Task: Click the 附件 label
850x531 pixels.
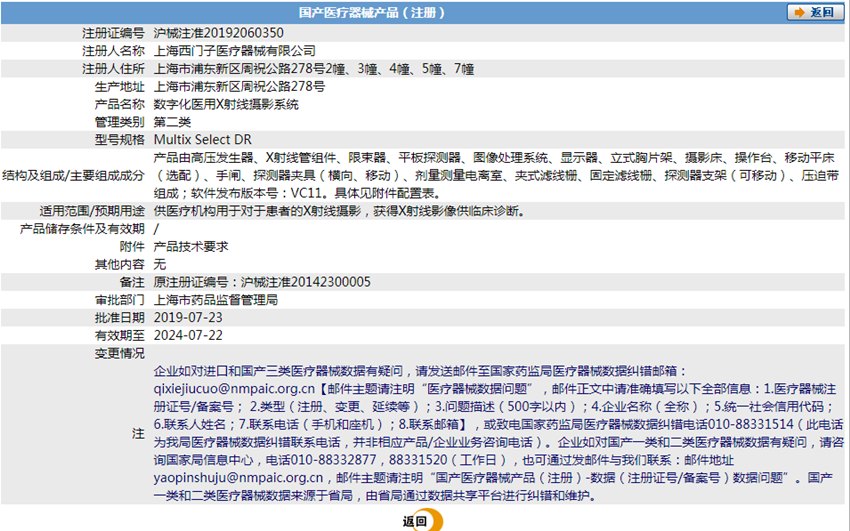Action: coord(132,247)
